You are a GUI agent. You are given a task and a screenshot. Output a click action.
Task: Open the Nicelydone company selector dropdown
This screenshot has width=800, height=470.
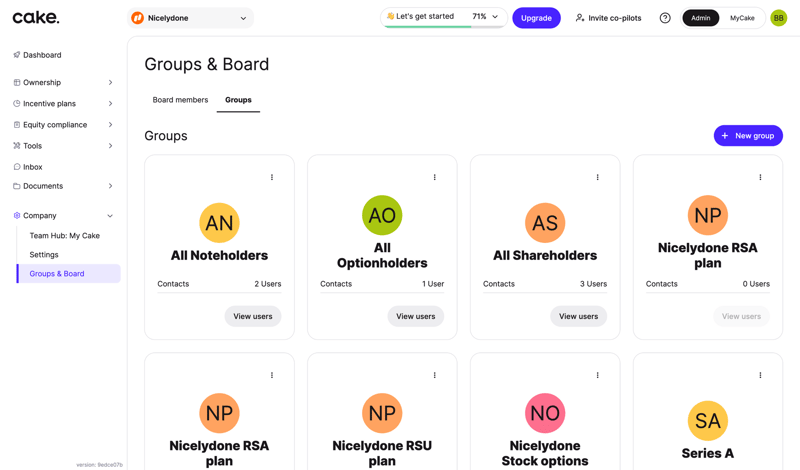191,18
